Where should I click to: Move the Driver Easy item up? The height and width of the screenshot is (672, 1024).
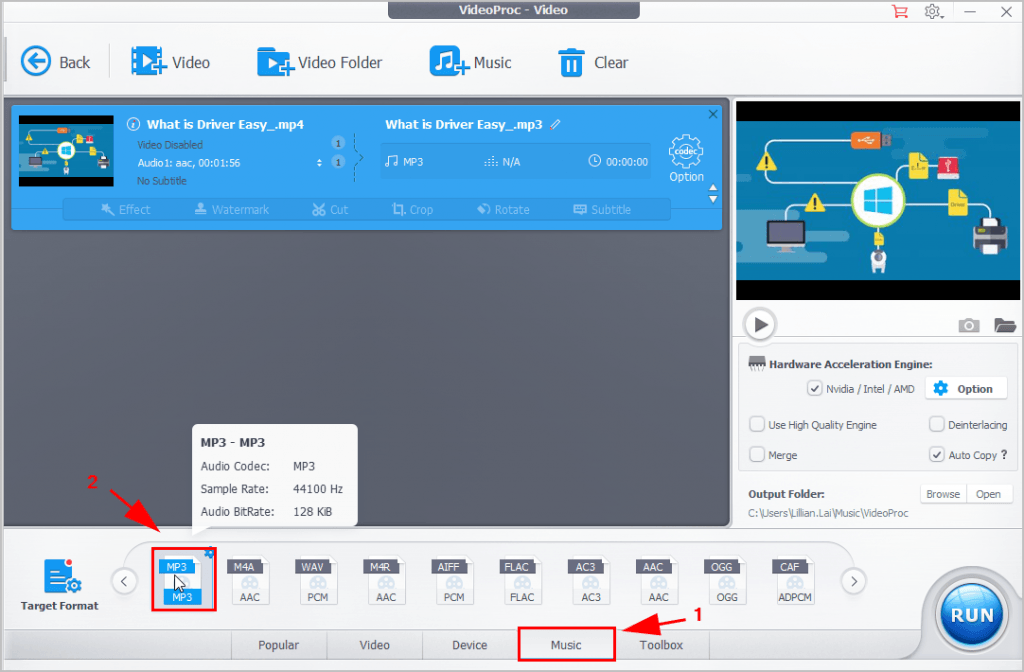click(713, 188)
